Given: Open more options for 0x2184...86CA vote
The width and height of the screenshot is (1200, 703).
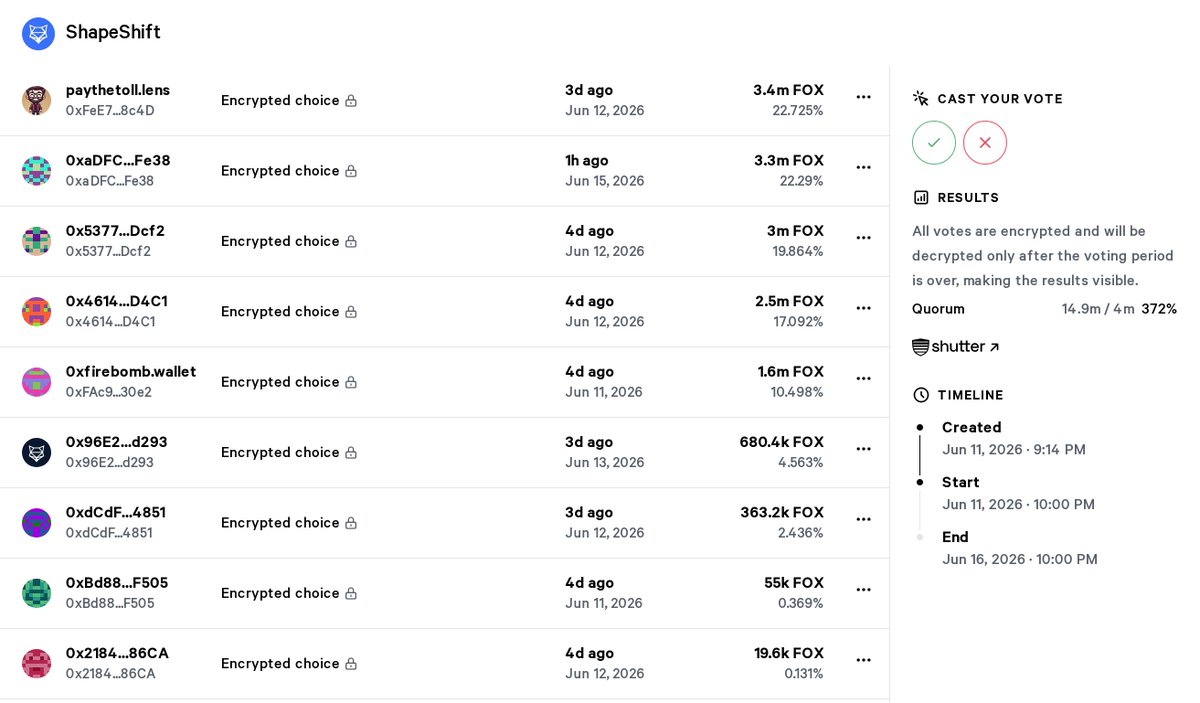Looking at the screenshot, I should 864,660.
